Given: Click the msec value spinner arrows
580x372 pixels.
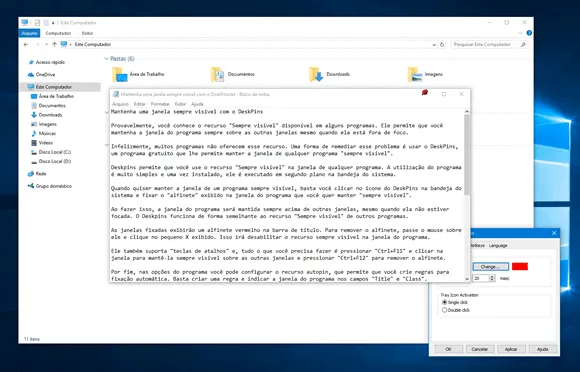Looking at the screenshot, I should point(492,278).
